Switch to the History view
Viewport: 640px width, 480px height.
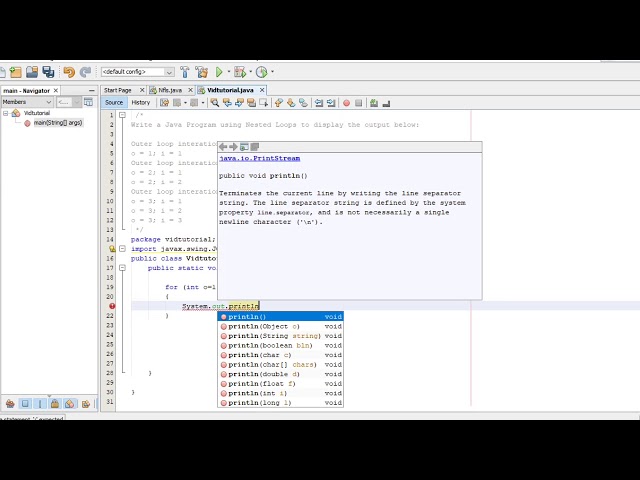coord(141,102)
